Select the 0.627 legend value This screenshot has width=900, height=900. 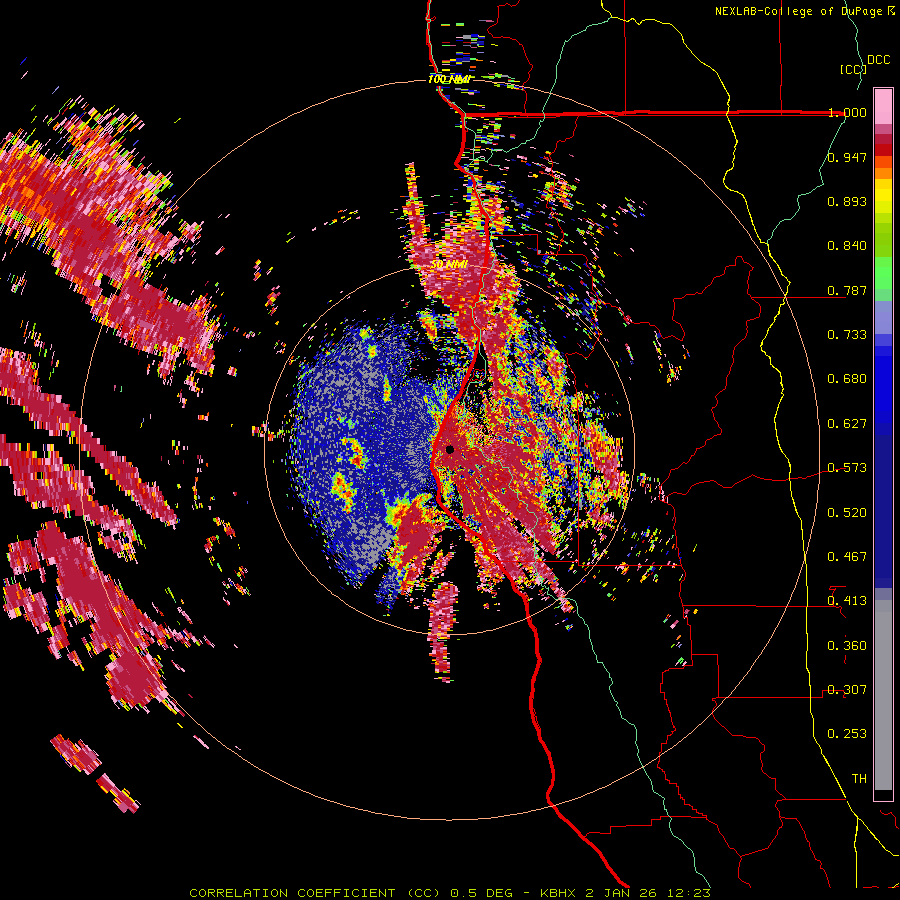847,424
